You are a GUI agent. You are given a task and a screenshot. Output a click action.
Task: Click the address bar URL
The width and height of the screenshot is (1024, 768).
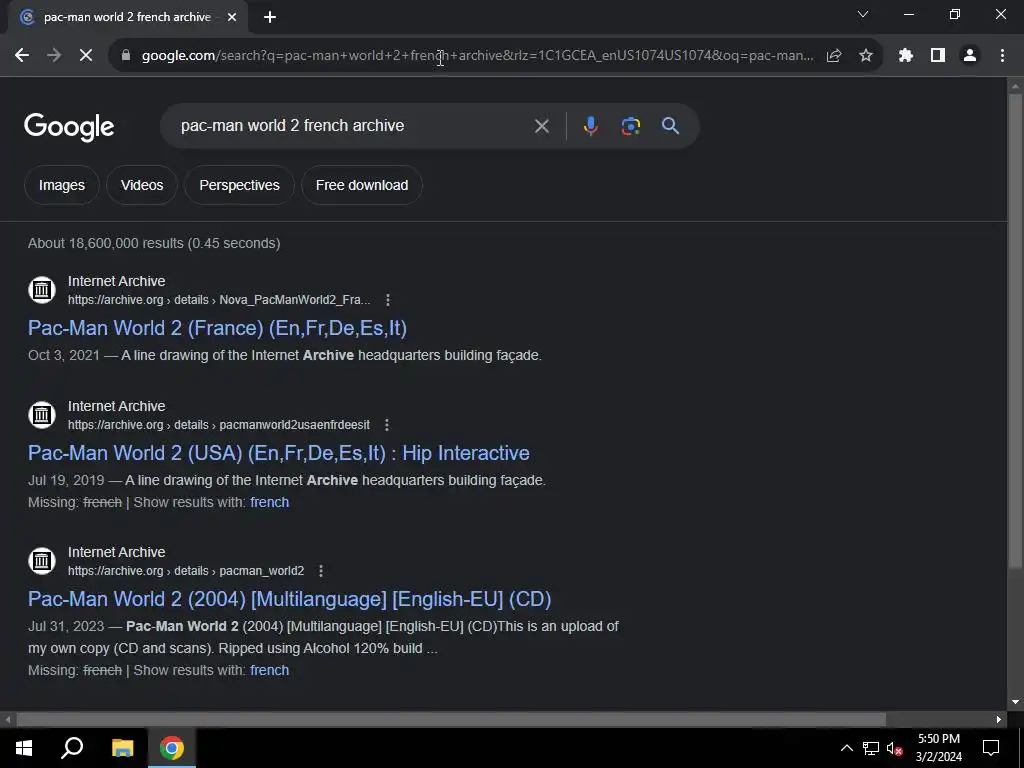click(x=478, y=56)
